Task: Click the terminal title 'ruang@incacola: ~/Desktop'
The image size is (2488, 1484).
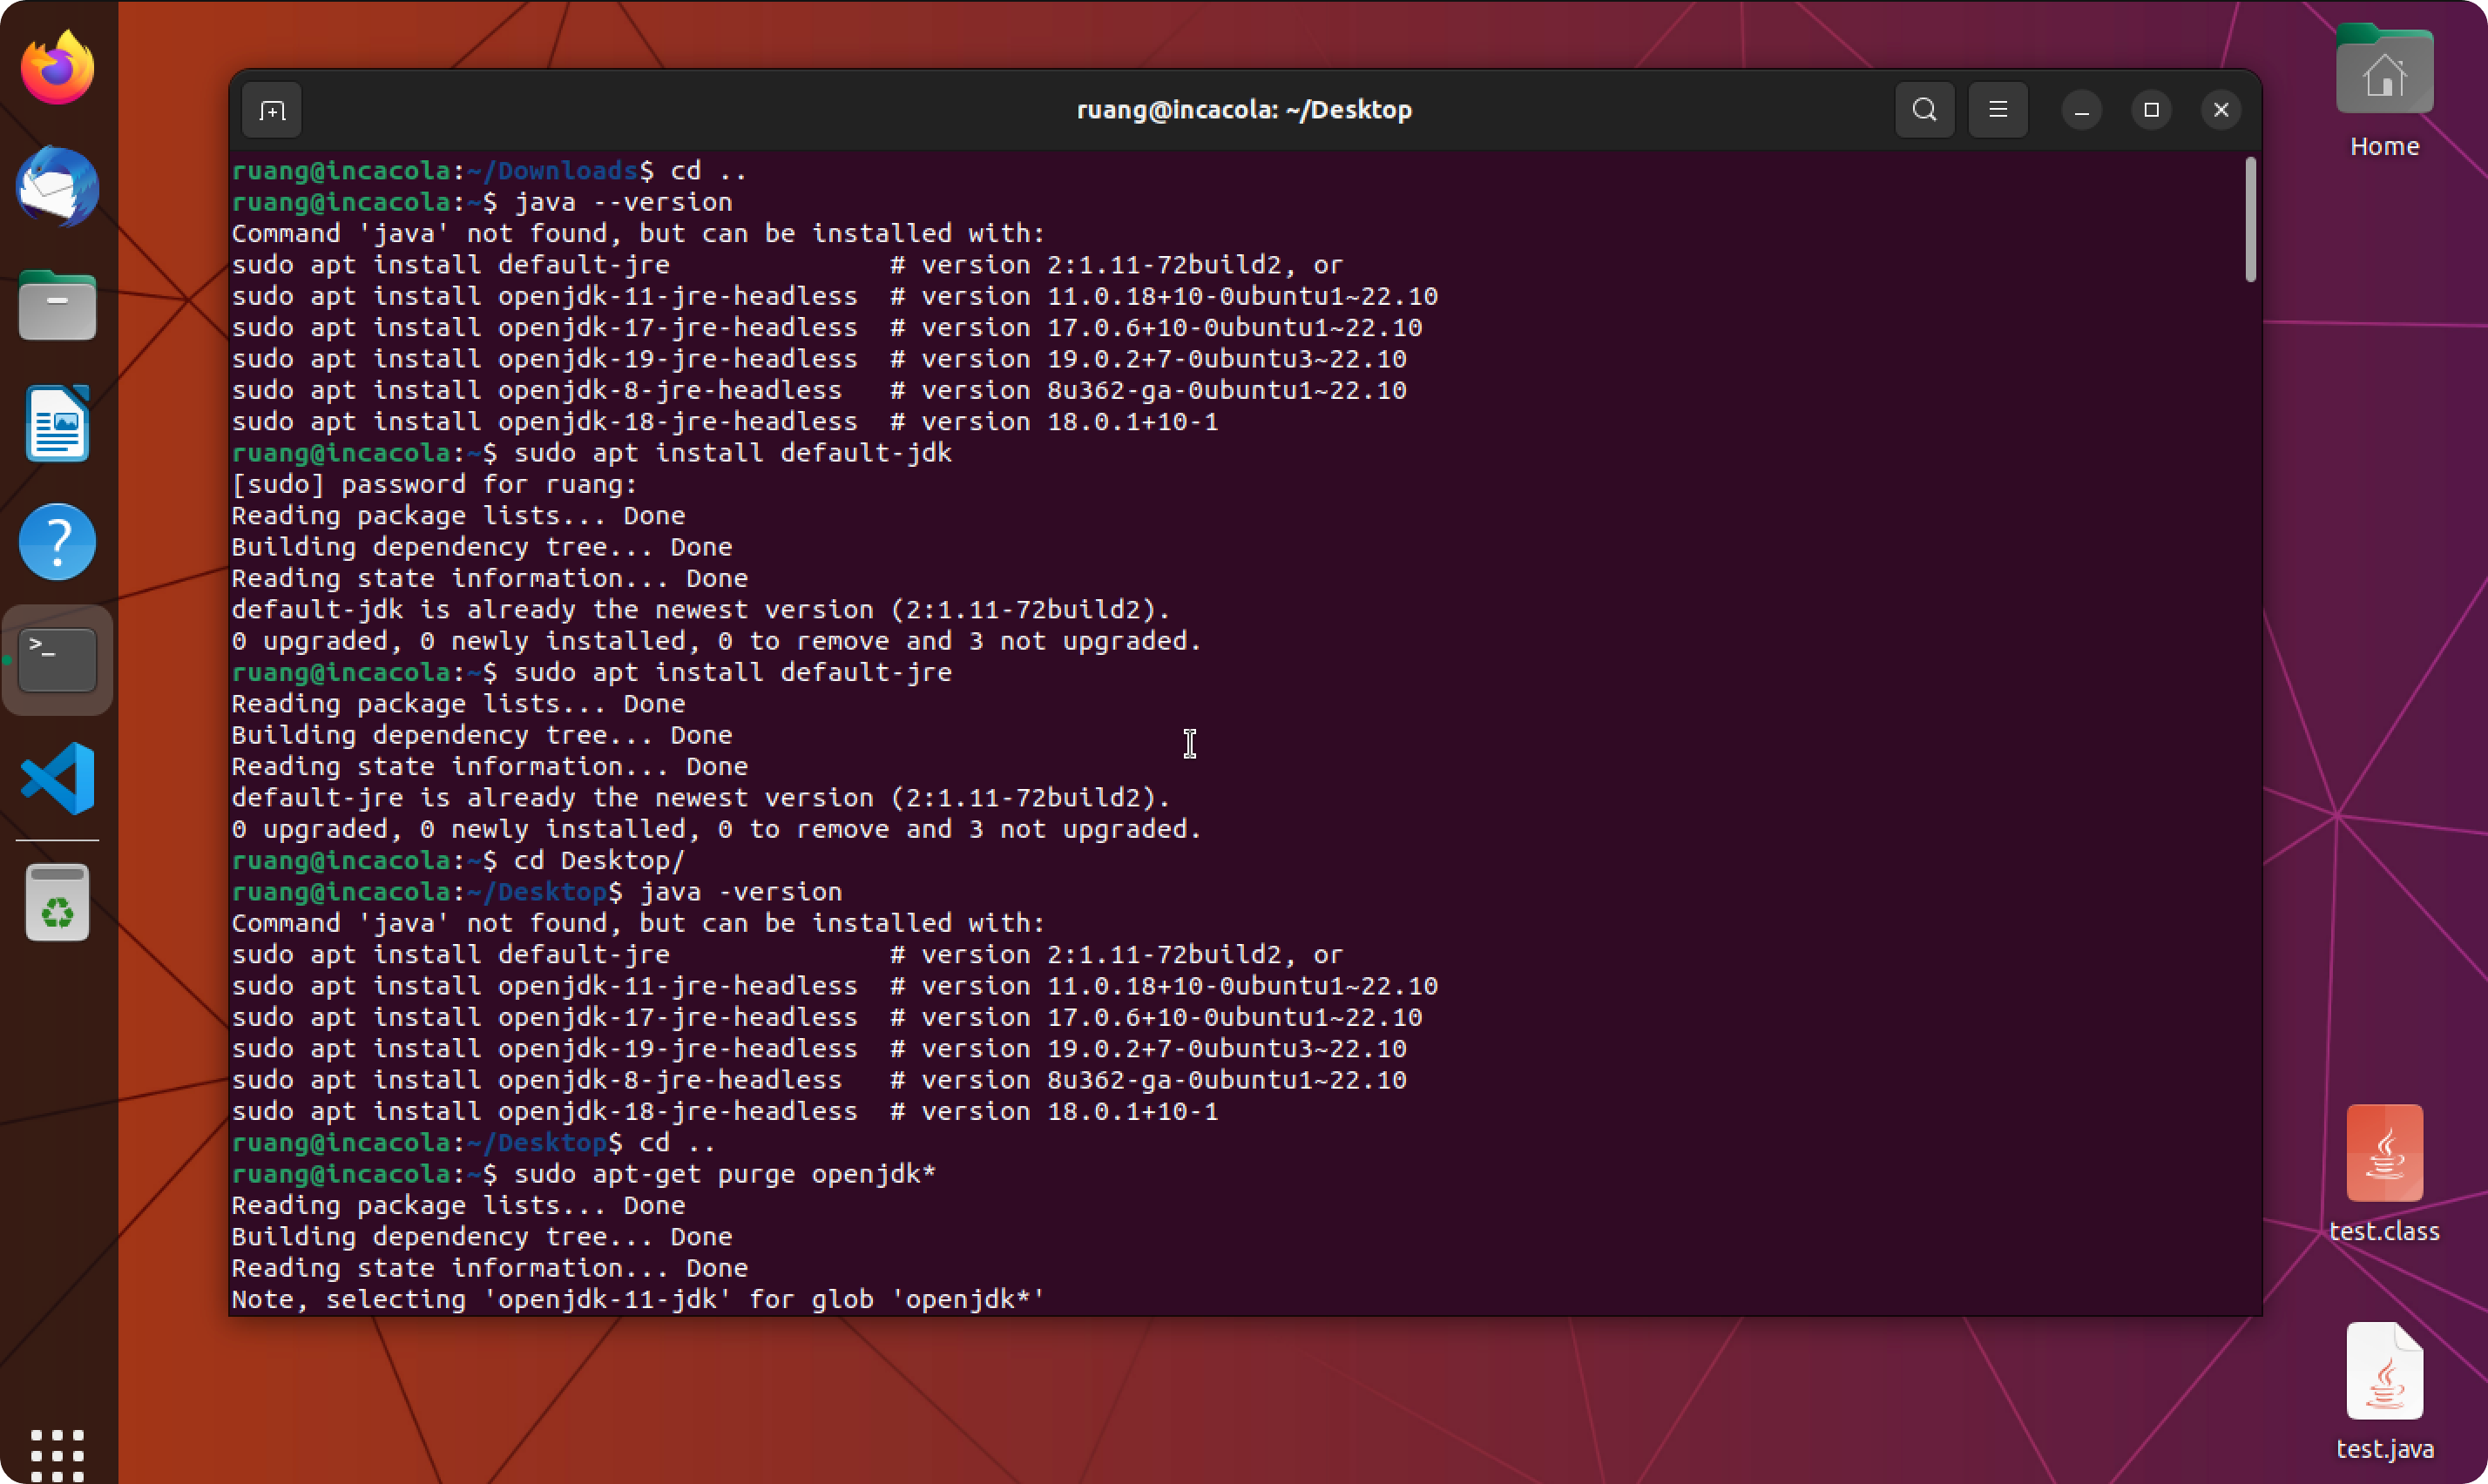Action: tap(1244, 110)
